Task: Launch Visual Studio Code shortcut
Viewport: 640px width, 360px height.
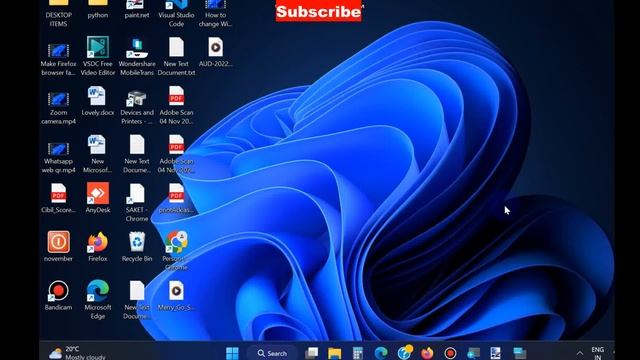Action: point(176,13)
